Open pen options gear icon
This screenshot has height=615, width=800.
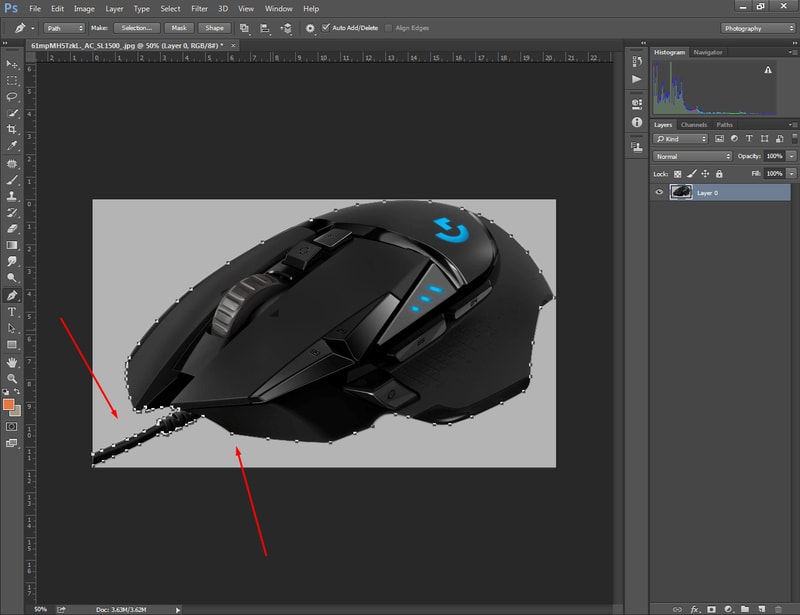tap(310, 28)
